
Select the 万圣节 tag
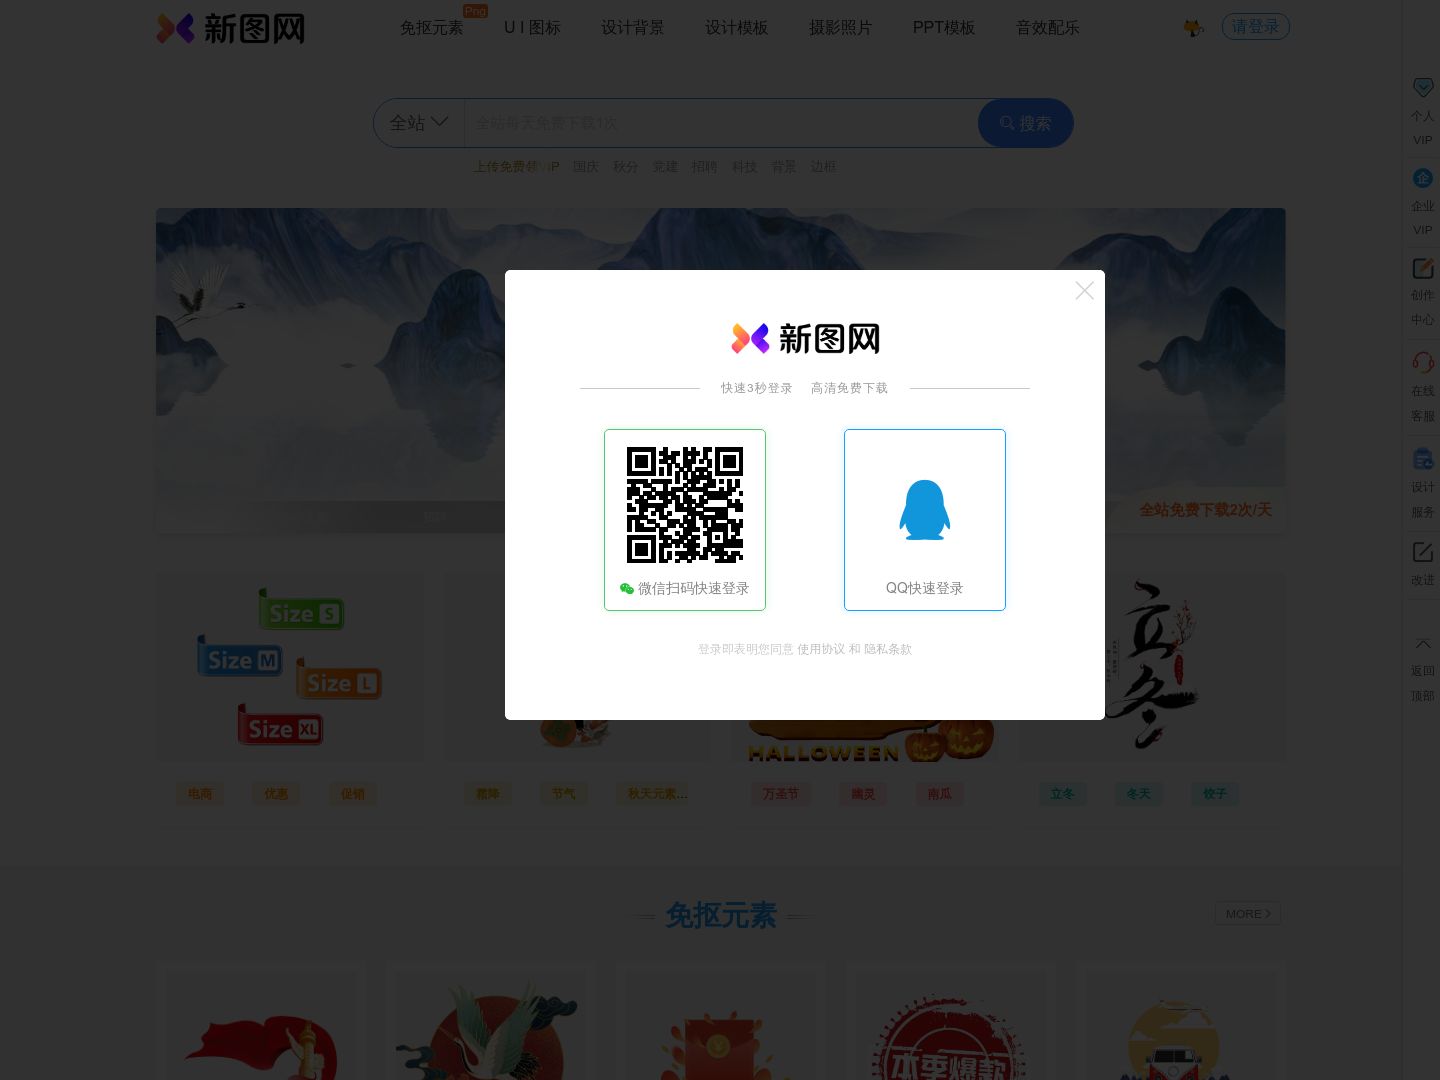pyautogui.click(x=781, y=793)
